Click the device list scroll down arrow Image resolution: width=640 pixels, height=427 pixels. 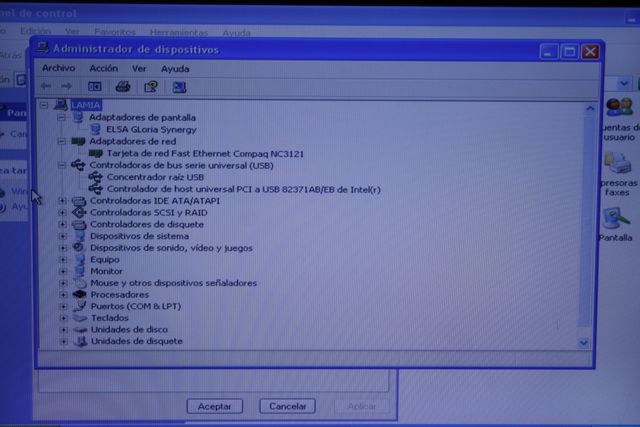tap(584, 342)
